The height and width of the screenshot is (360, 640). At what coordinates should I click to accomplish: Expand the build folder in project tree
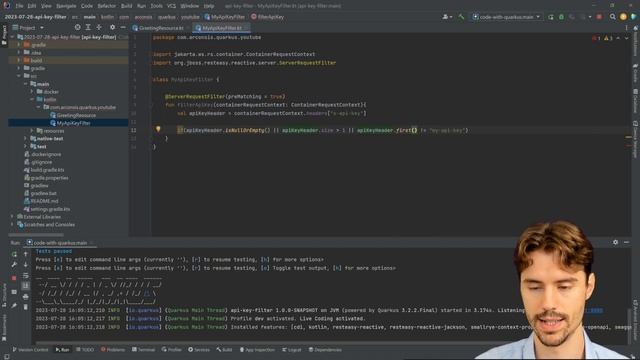(19, 60)
